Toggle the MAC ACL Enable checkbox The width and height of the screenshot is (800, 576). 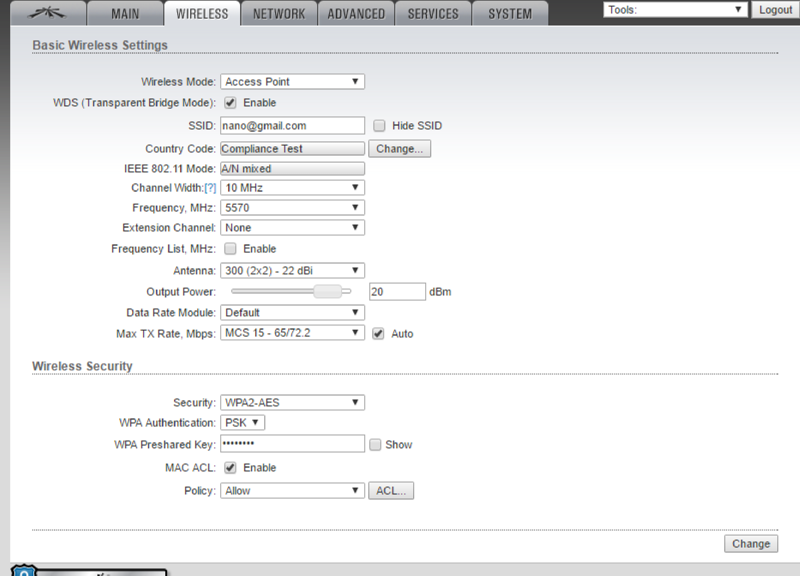230,467
